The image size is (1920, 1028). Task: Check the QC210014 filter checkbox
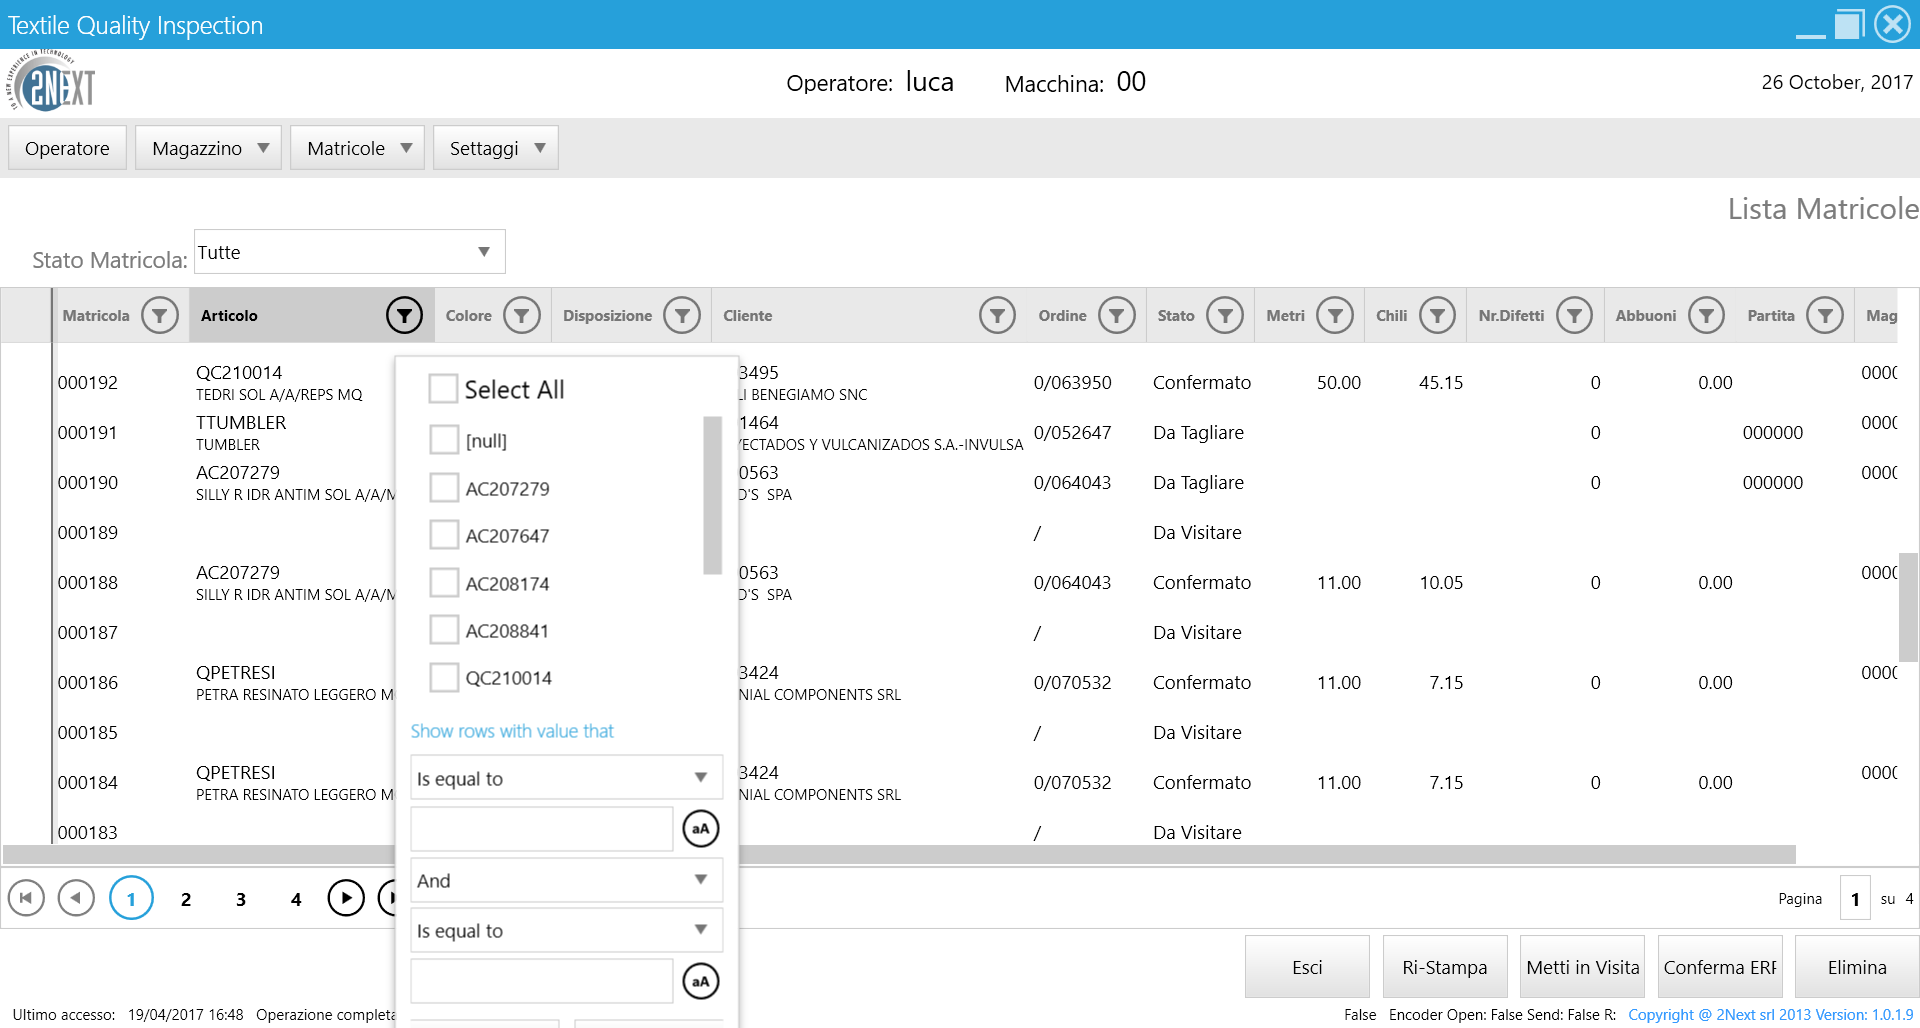pos(443,677)
